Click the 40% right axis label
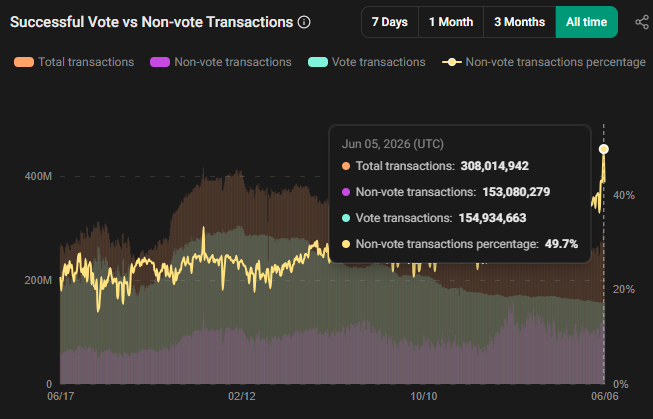Screen dimensions: 653x419 [x=623, y=195]
